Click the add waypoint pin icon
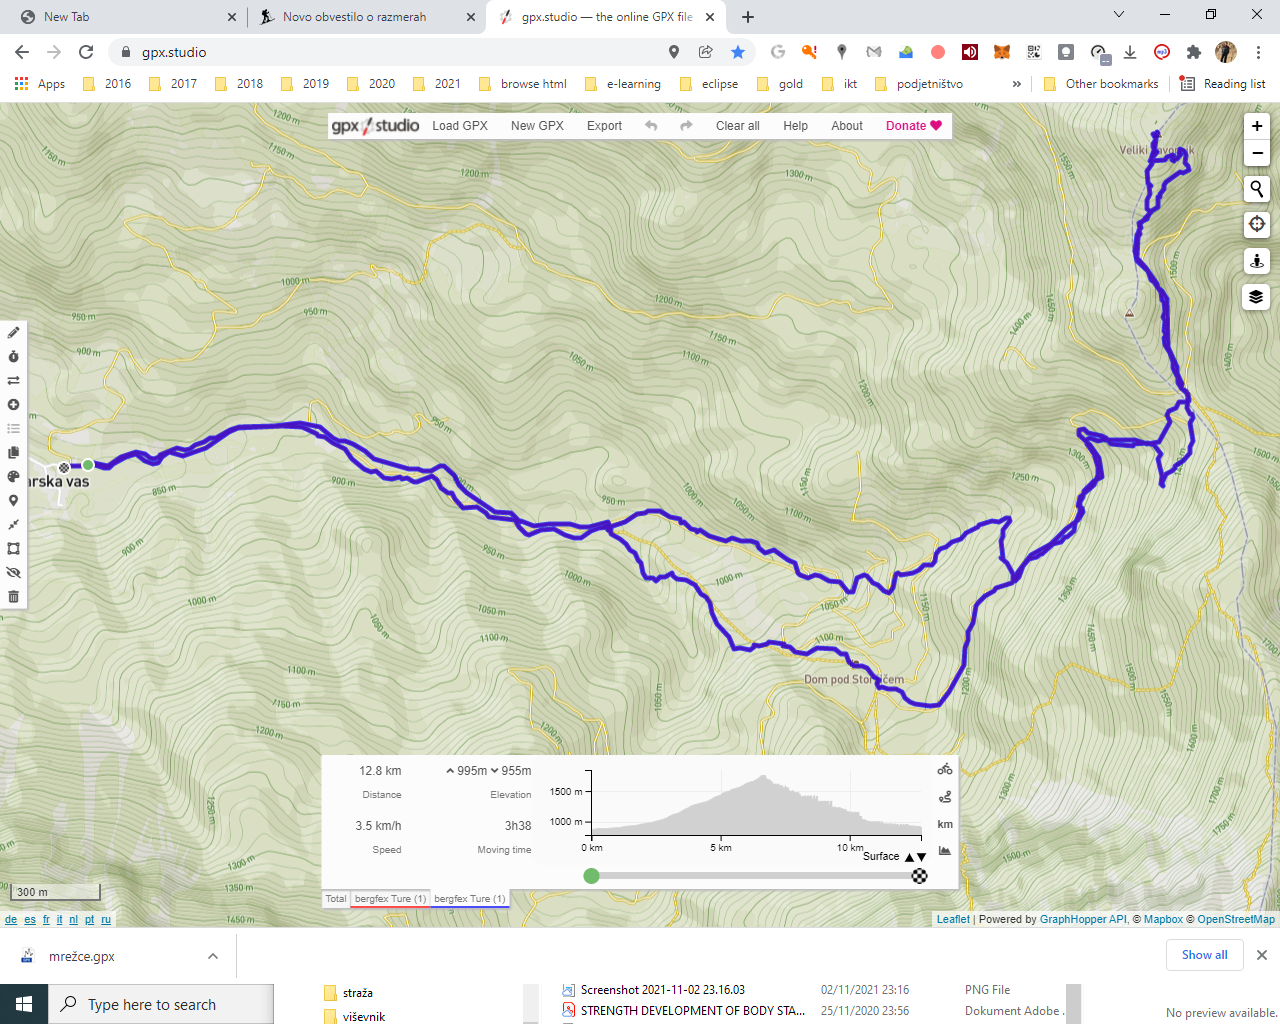 click(13, 501)
